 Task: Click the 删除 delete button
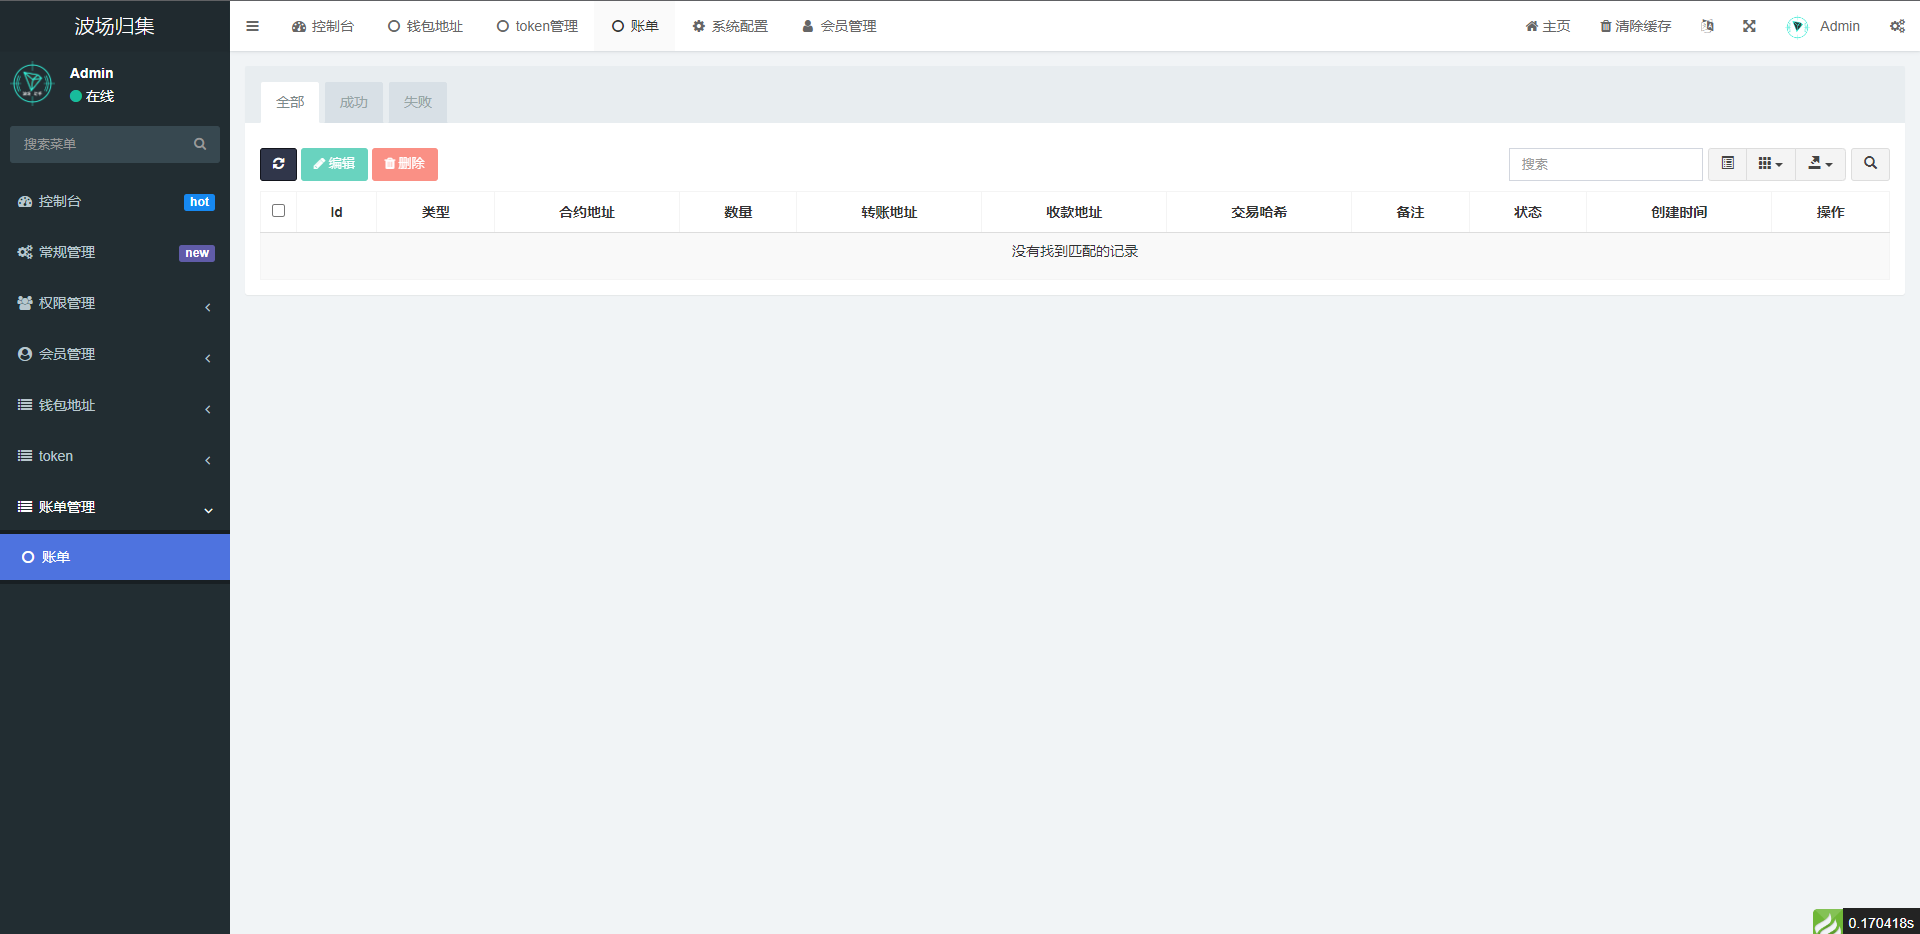[x=405, y=164]
